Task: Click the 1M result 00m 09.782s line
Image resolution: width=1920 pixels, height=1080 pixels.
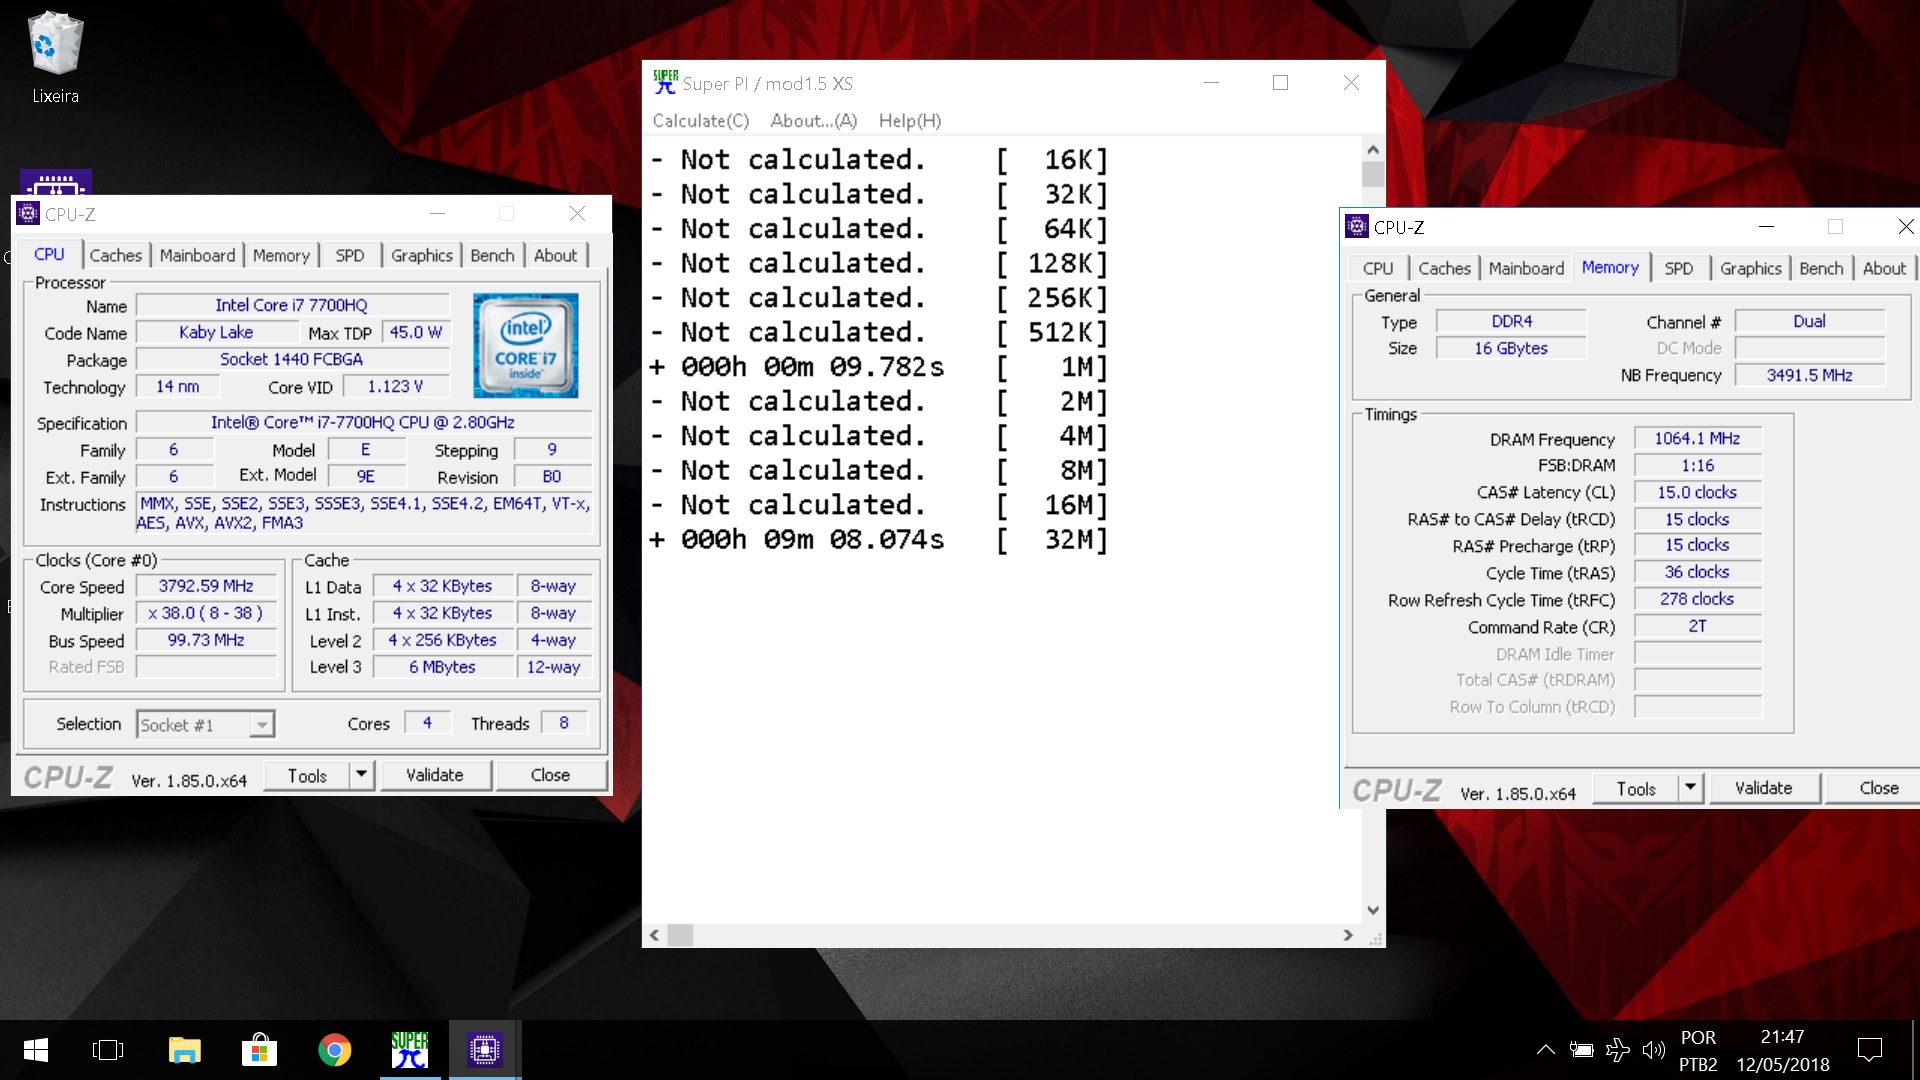Action: pyautogui.click(x=878, y=367)
